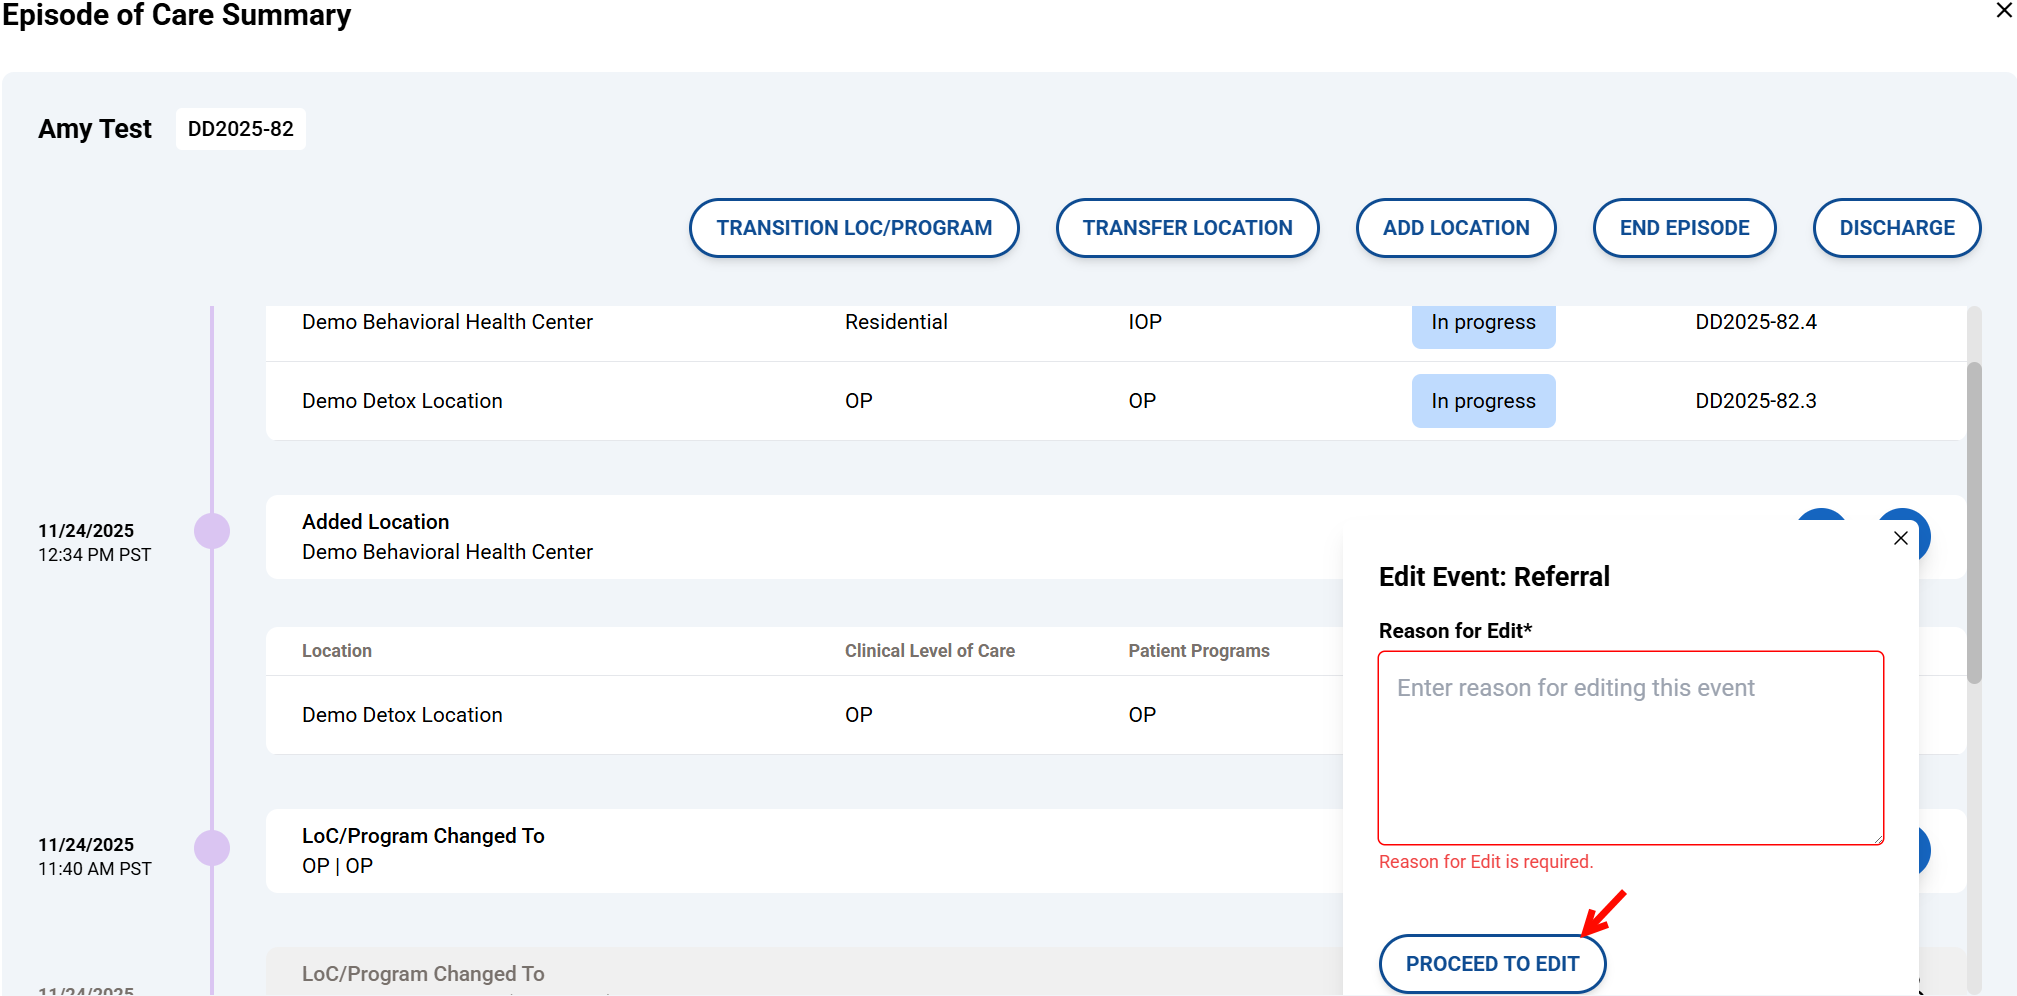Select the Transfer Location button

1187,228
